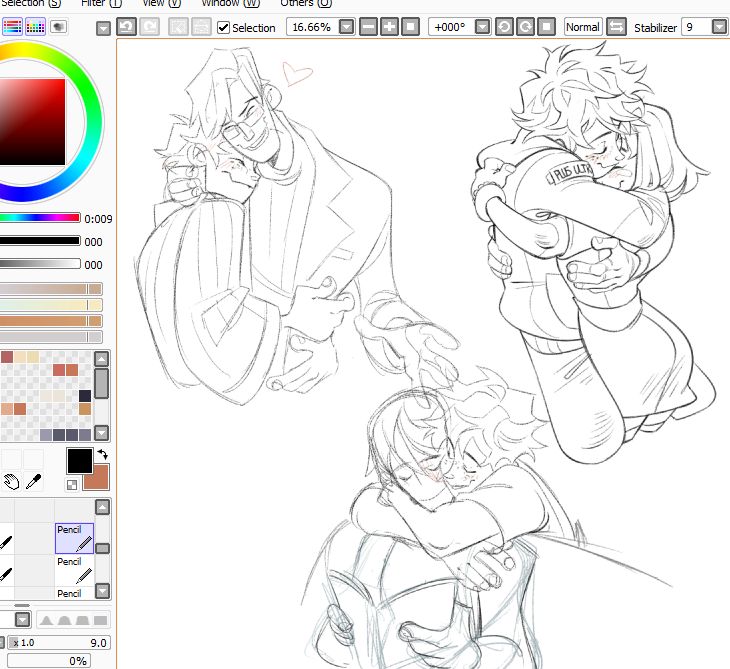The width and height of the screenshot is (730, 669).
Task: Select the Hand tool
Action: (11, 482)
